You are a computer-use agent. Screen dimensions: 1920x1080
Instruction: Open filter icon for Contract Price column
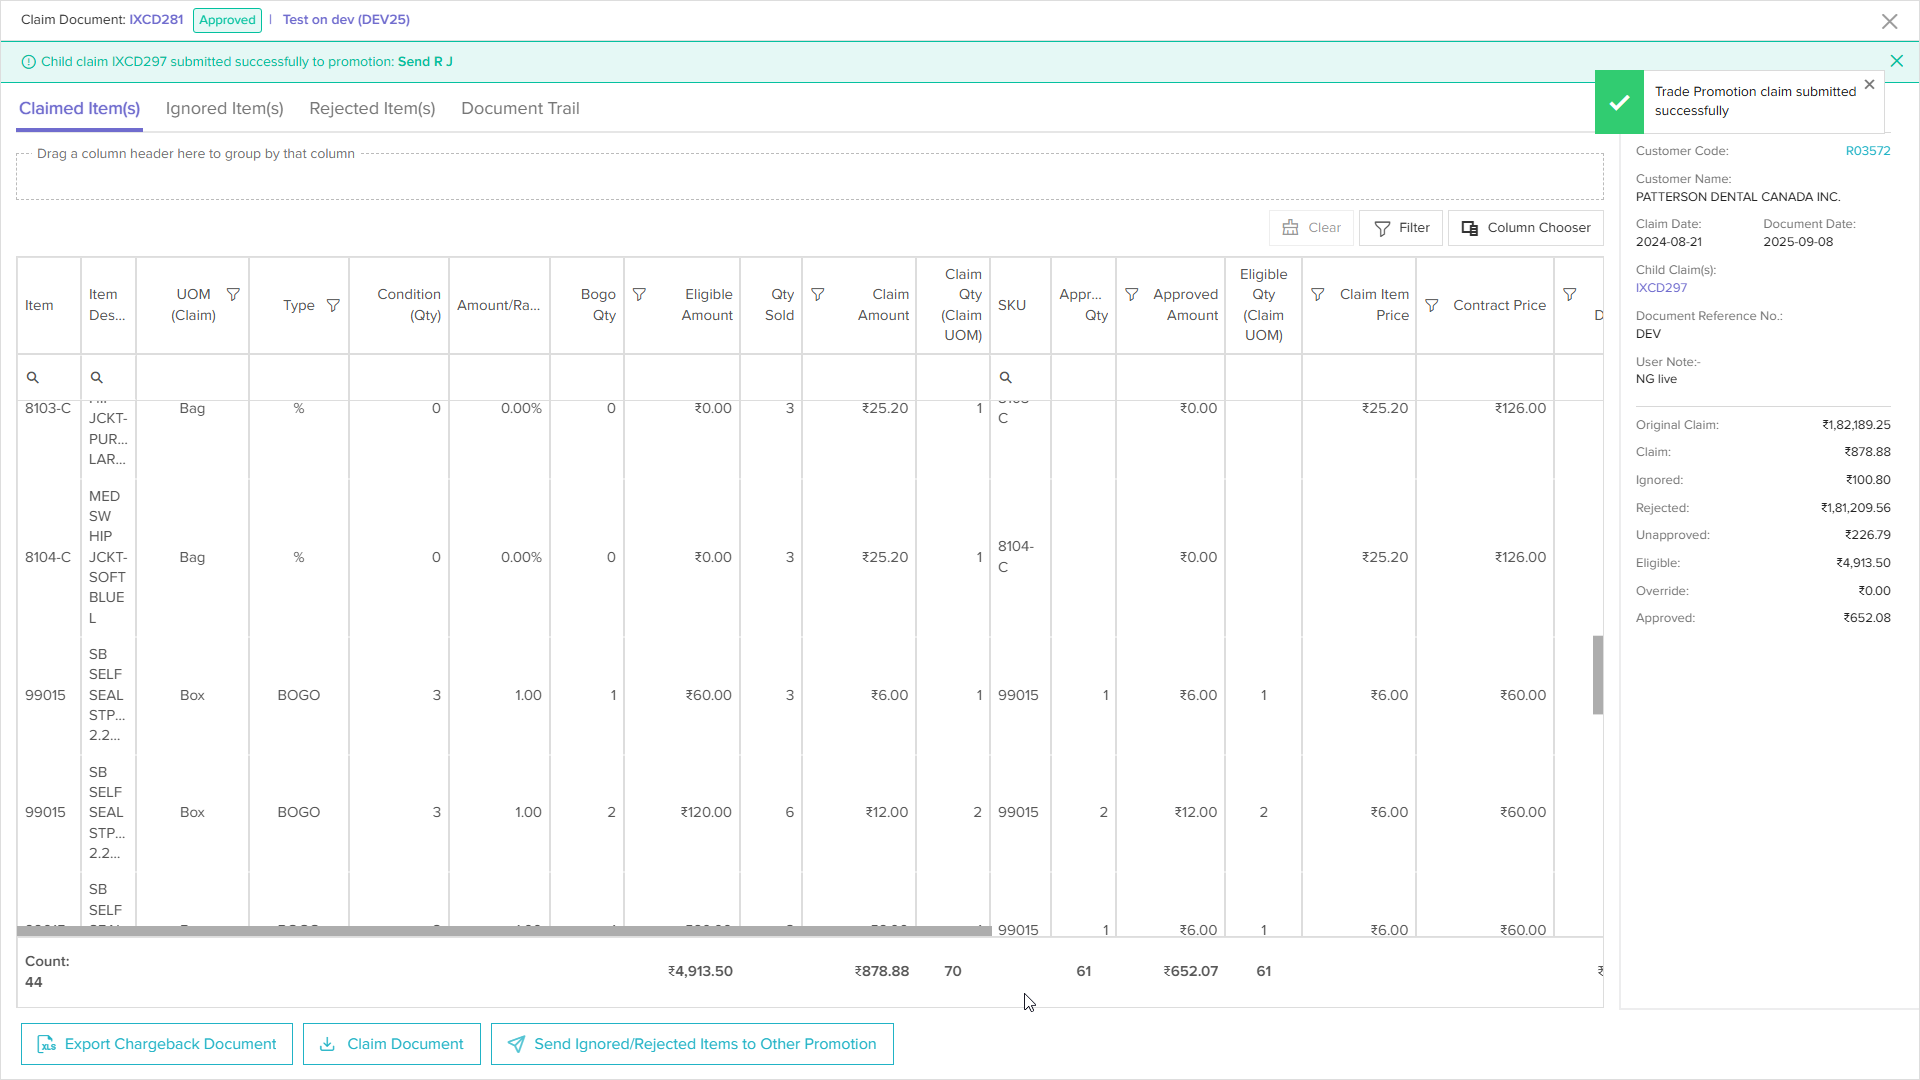point(1431,305)
